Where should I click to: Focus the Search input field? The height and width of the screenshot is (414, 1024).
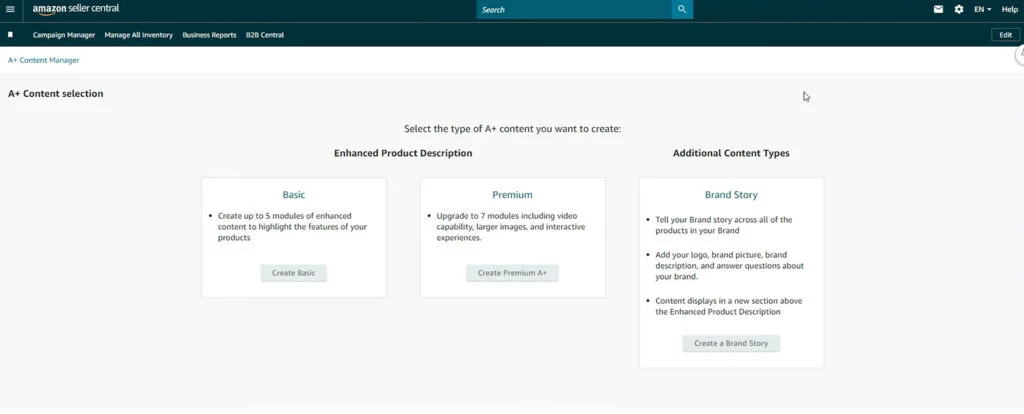[574, 10]
